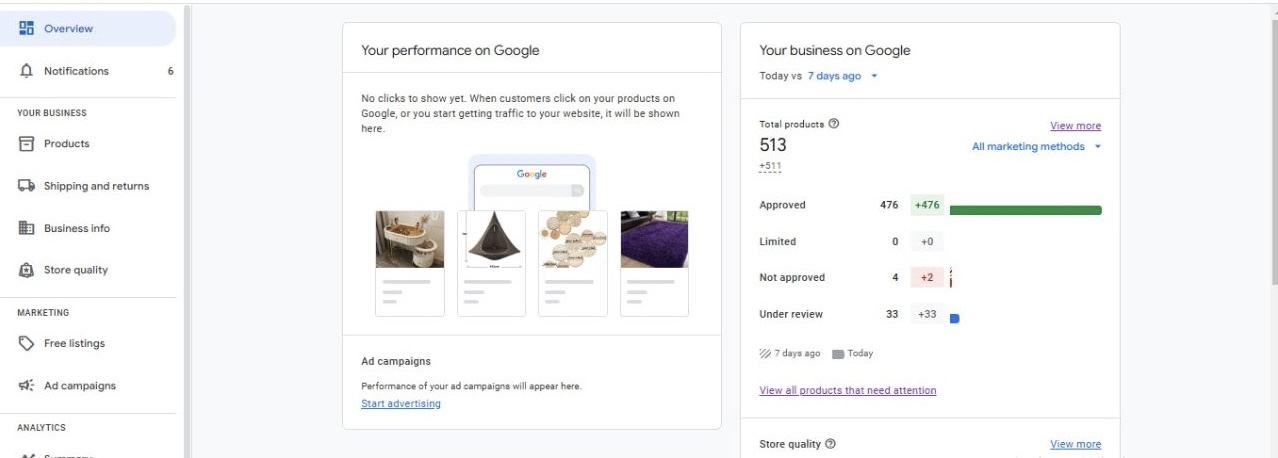Click the Total products help icon

point(834,124)
